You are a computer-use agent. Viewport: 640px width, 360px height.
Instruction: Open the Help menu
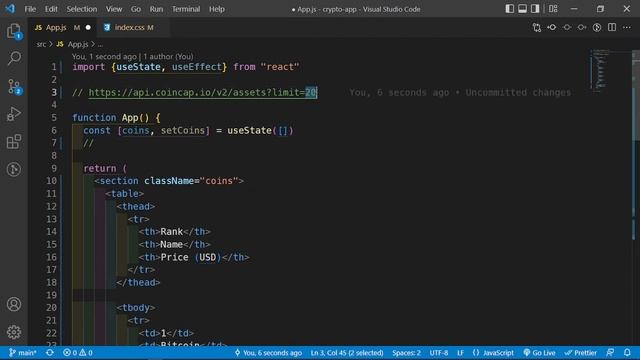217,9
